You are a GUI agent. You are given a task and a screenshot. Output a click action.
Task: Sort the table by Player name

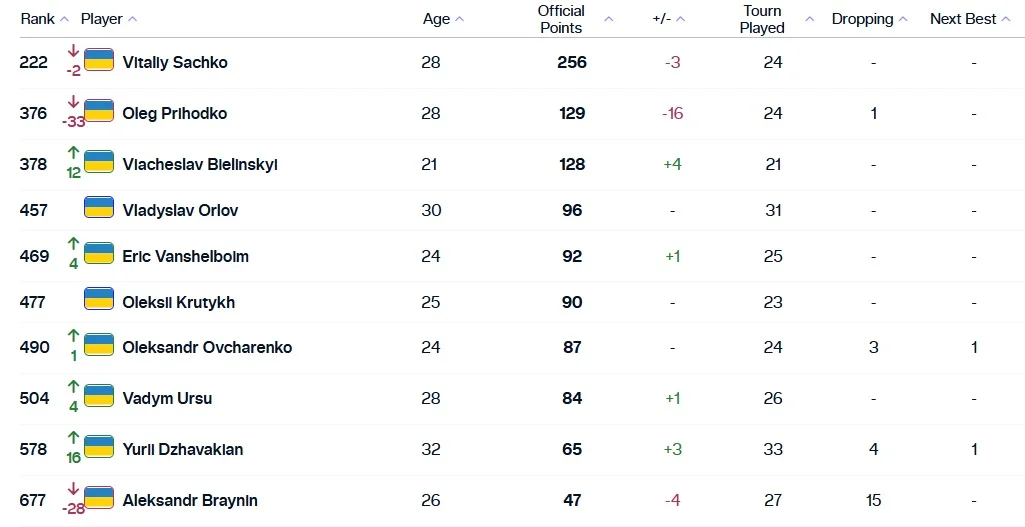click(132, 19)
